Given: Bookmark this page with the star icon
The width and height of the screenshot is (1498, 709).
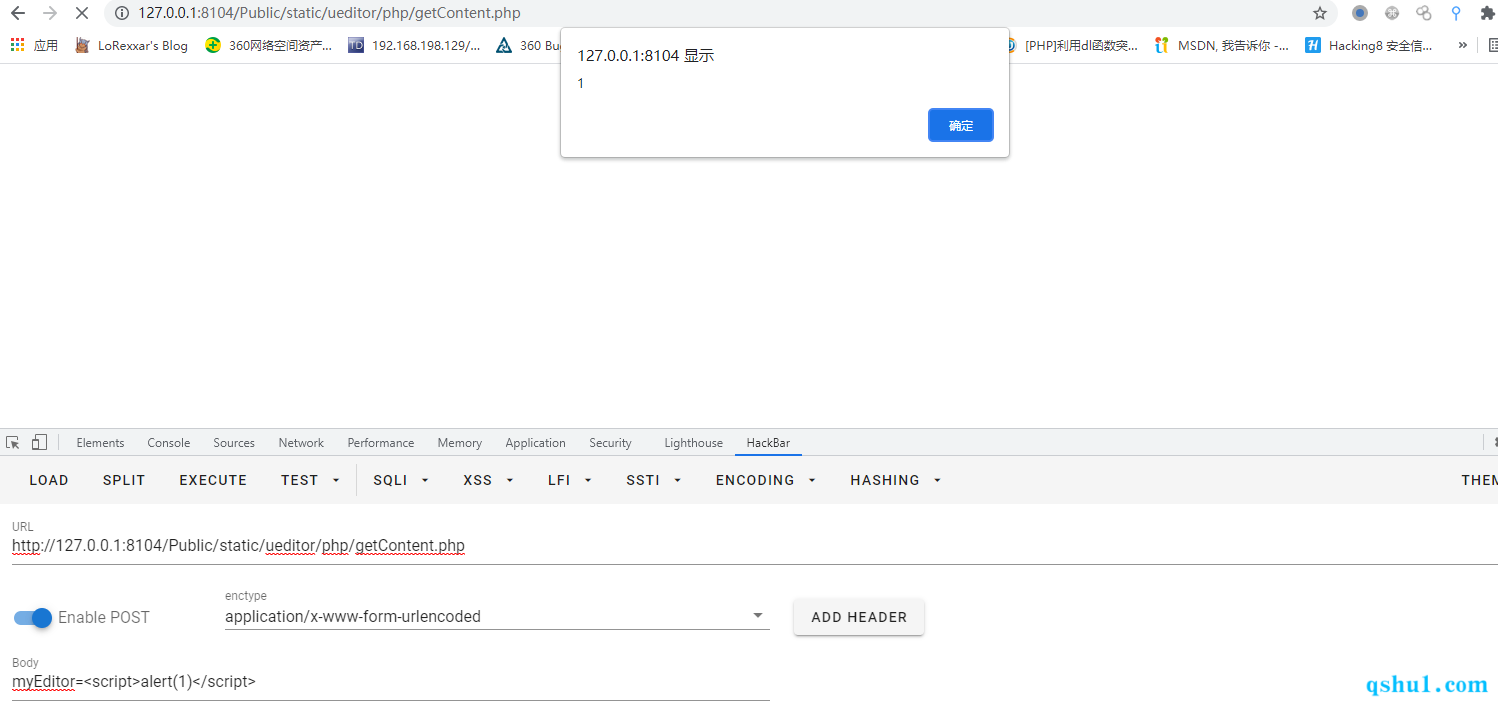Looking at the screenshot, I should click(x=1320, y=14).
